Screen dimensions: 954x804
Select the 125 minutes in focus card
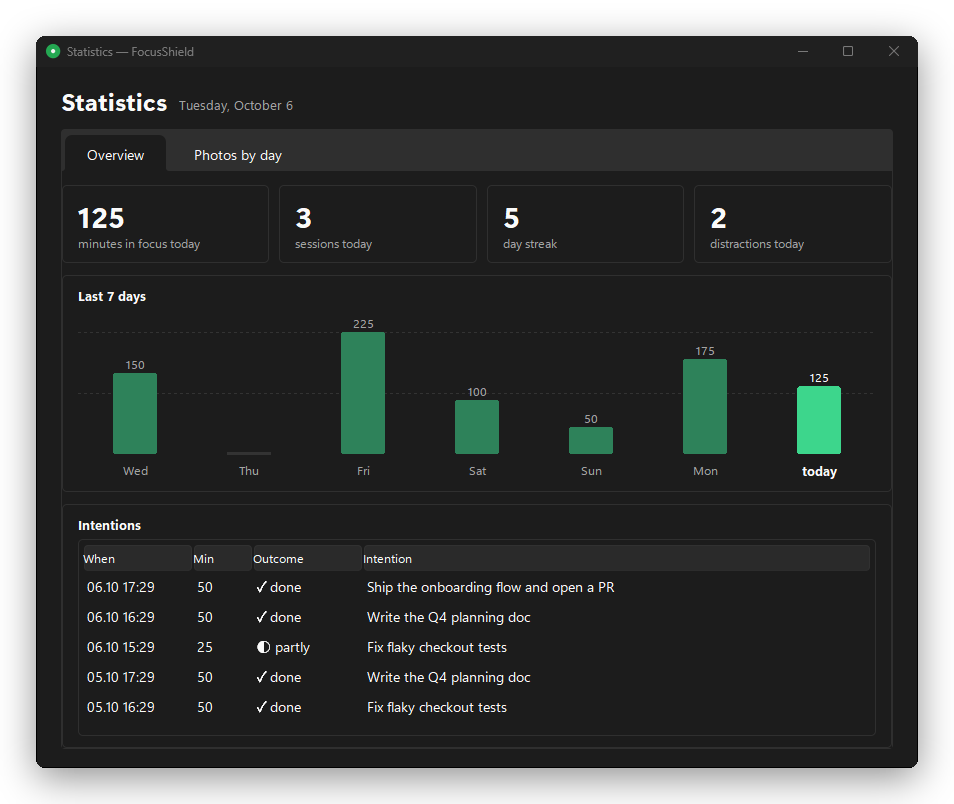[165, 224]
